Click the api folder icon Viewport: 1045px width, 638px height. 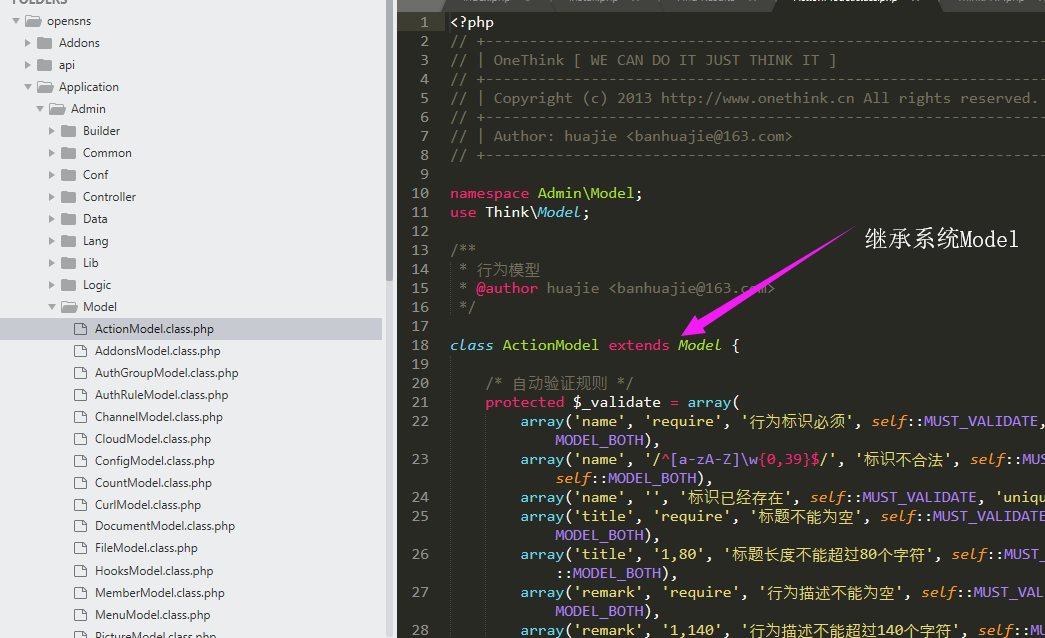[x=45, y=65]
